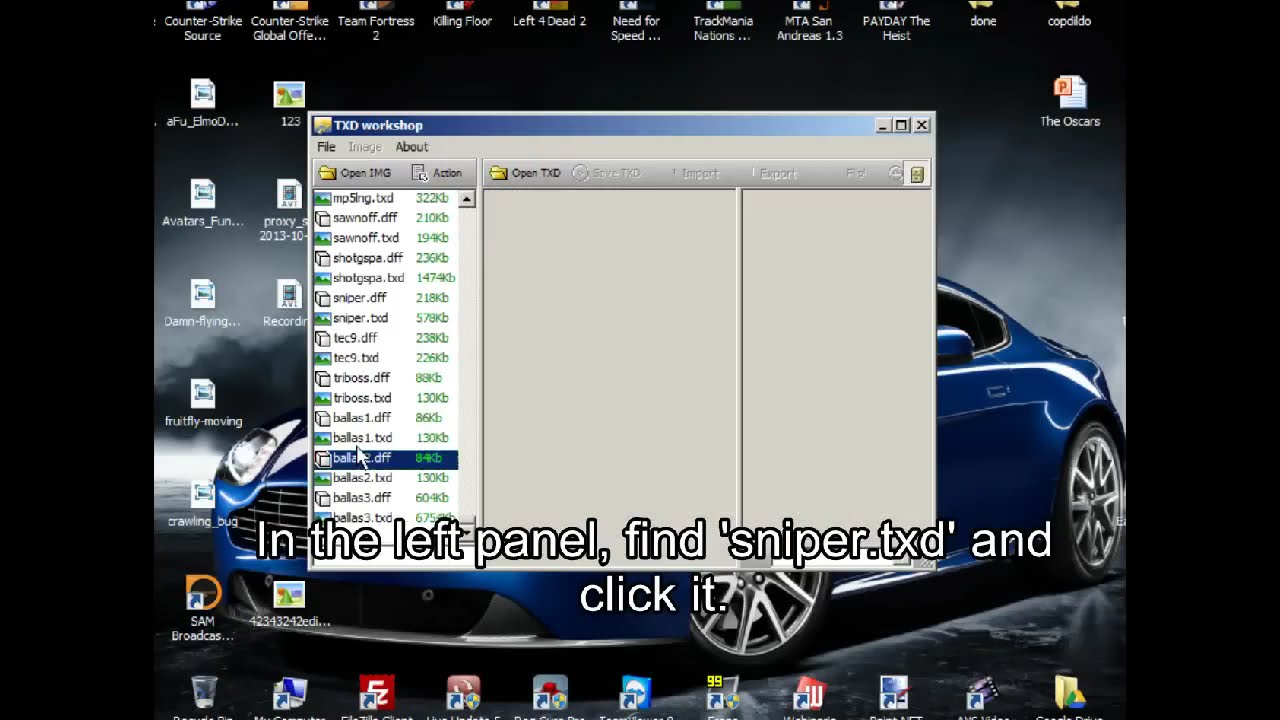Select sawnoff.txd in the file list
The width and height of the screenshot is (1280, 720).
[x=386, y=238]
